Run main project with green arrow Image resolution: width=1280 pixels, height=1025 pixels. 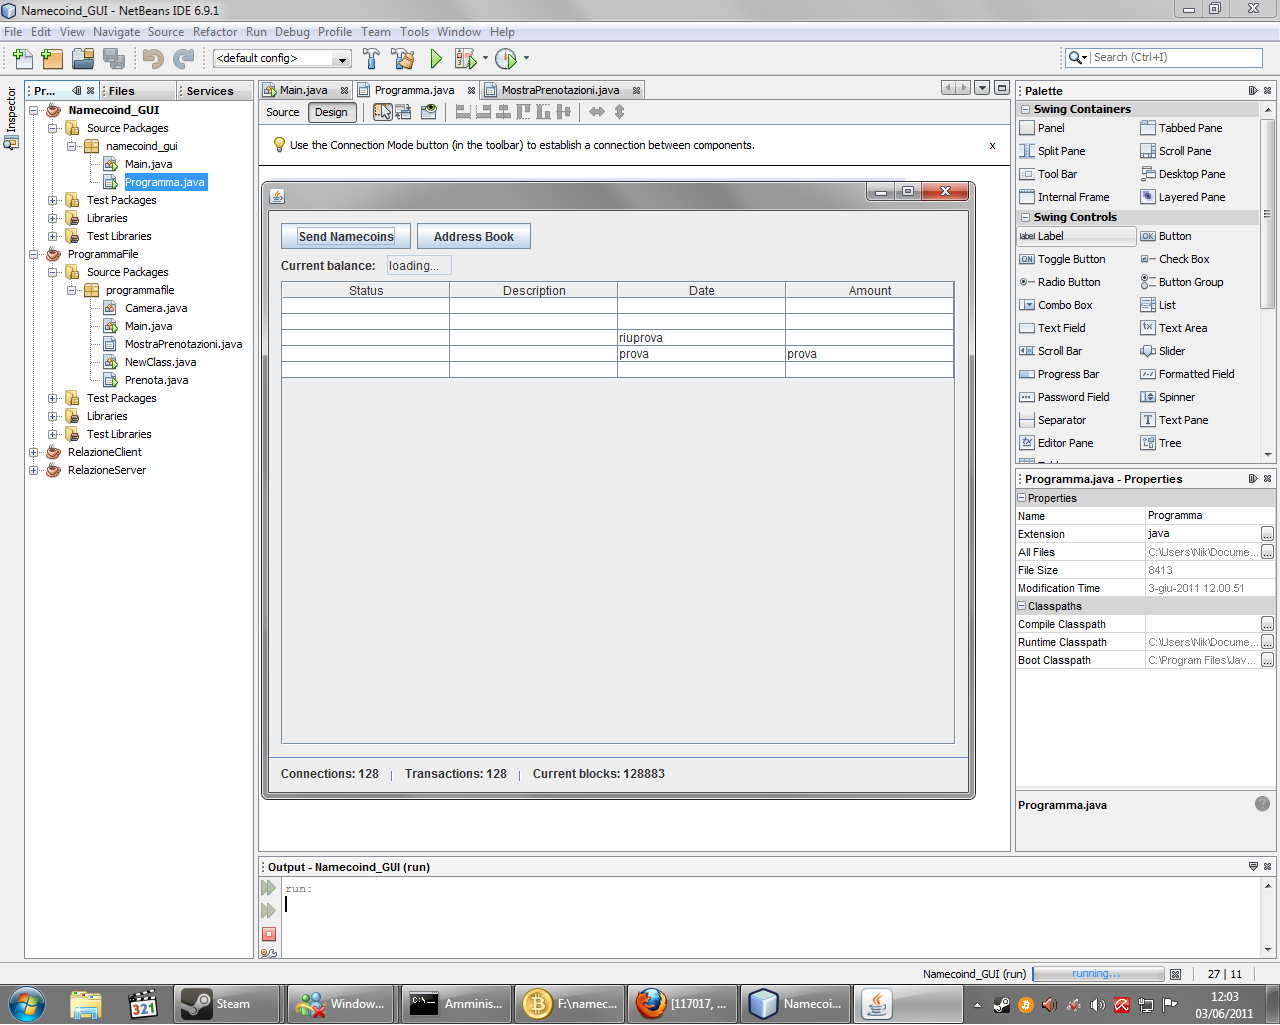(436, 59)
